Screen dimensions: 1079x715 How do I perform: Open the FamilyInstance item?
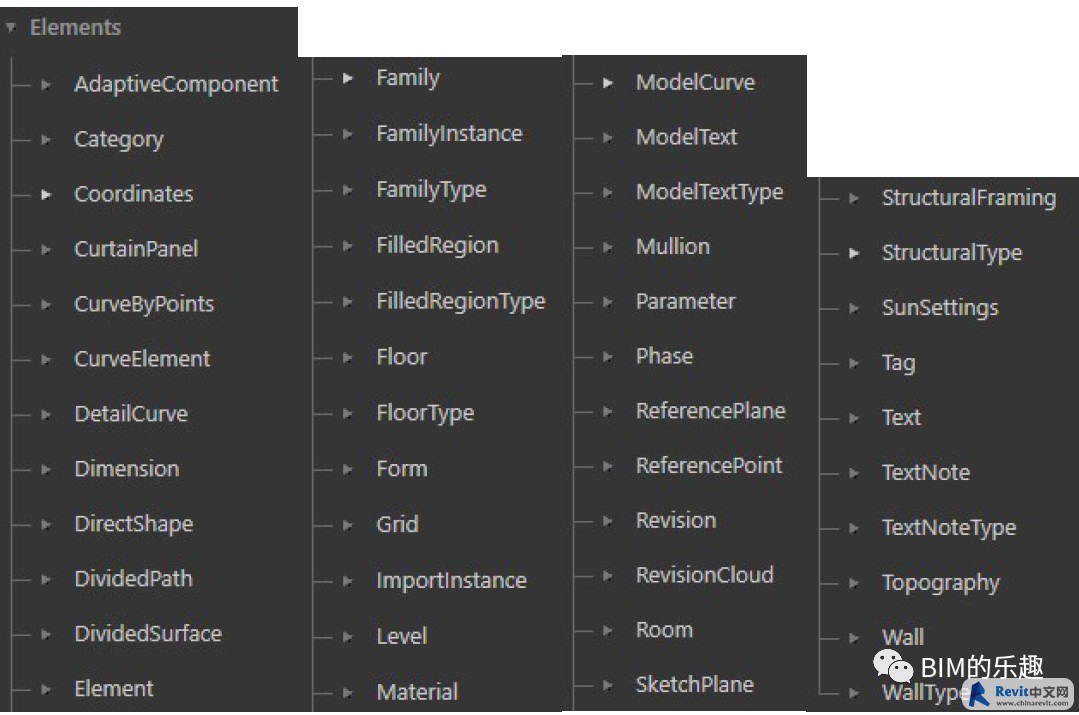click(x=449, y=134)
